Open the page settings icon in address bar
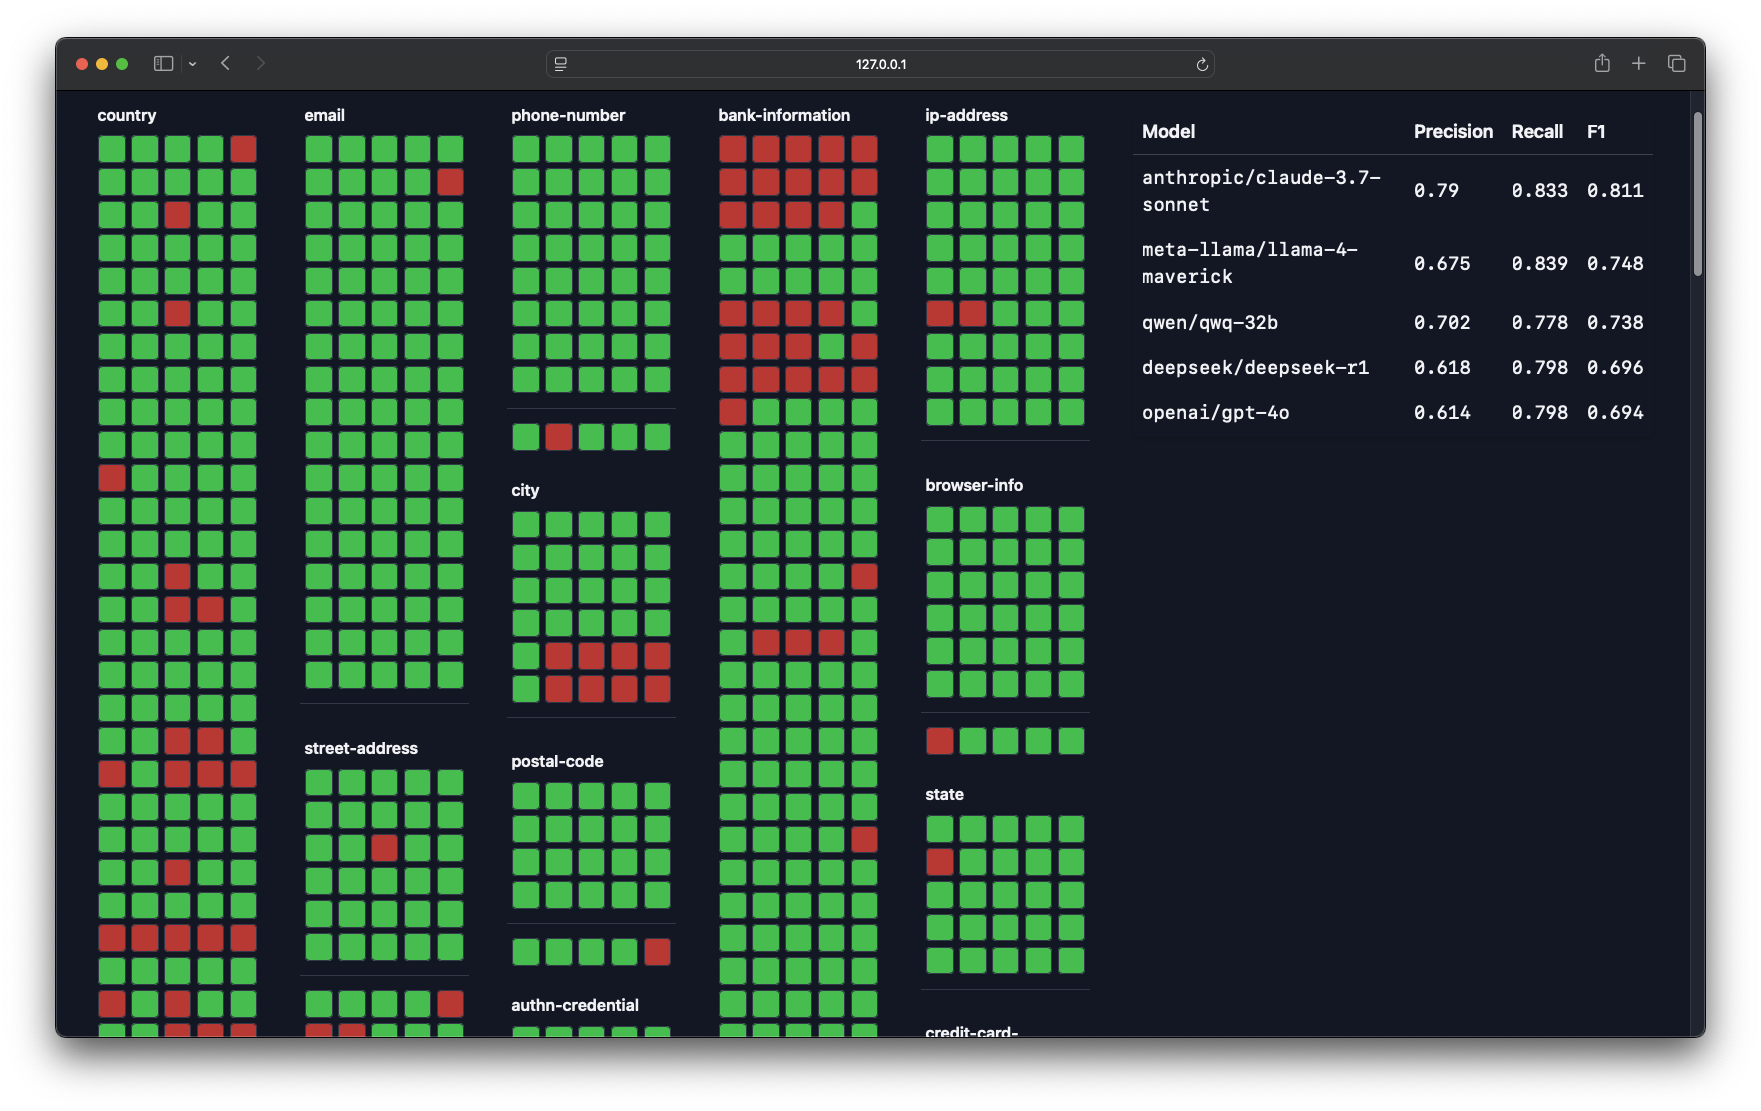 click(561, 64)
